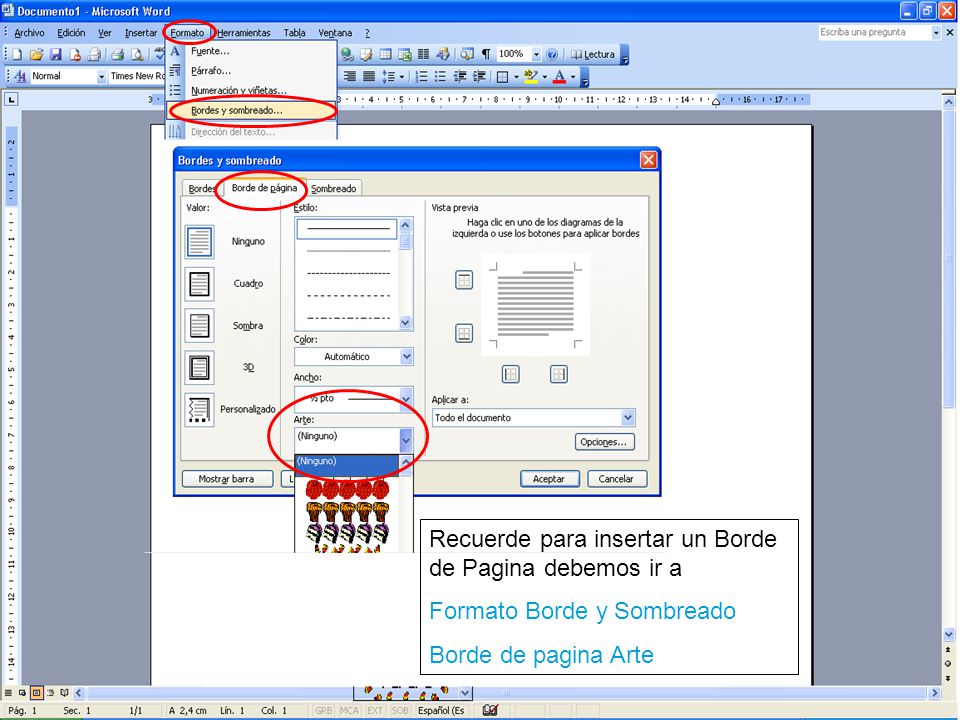Screen dimensions: 960x720
Task: Toggle the bottom border preview button
Action: coord(464,334)
